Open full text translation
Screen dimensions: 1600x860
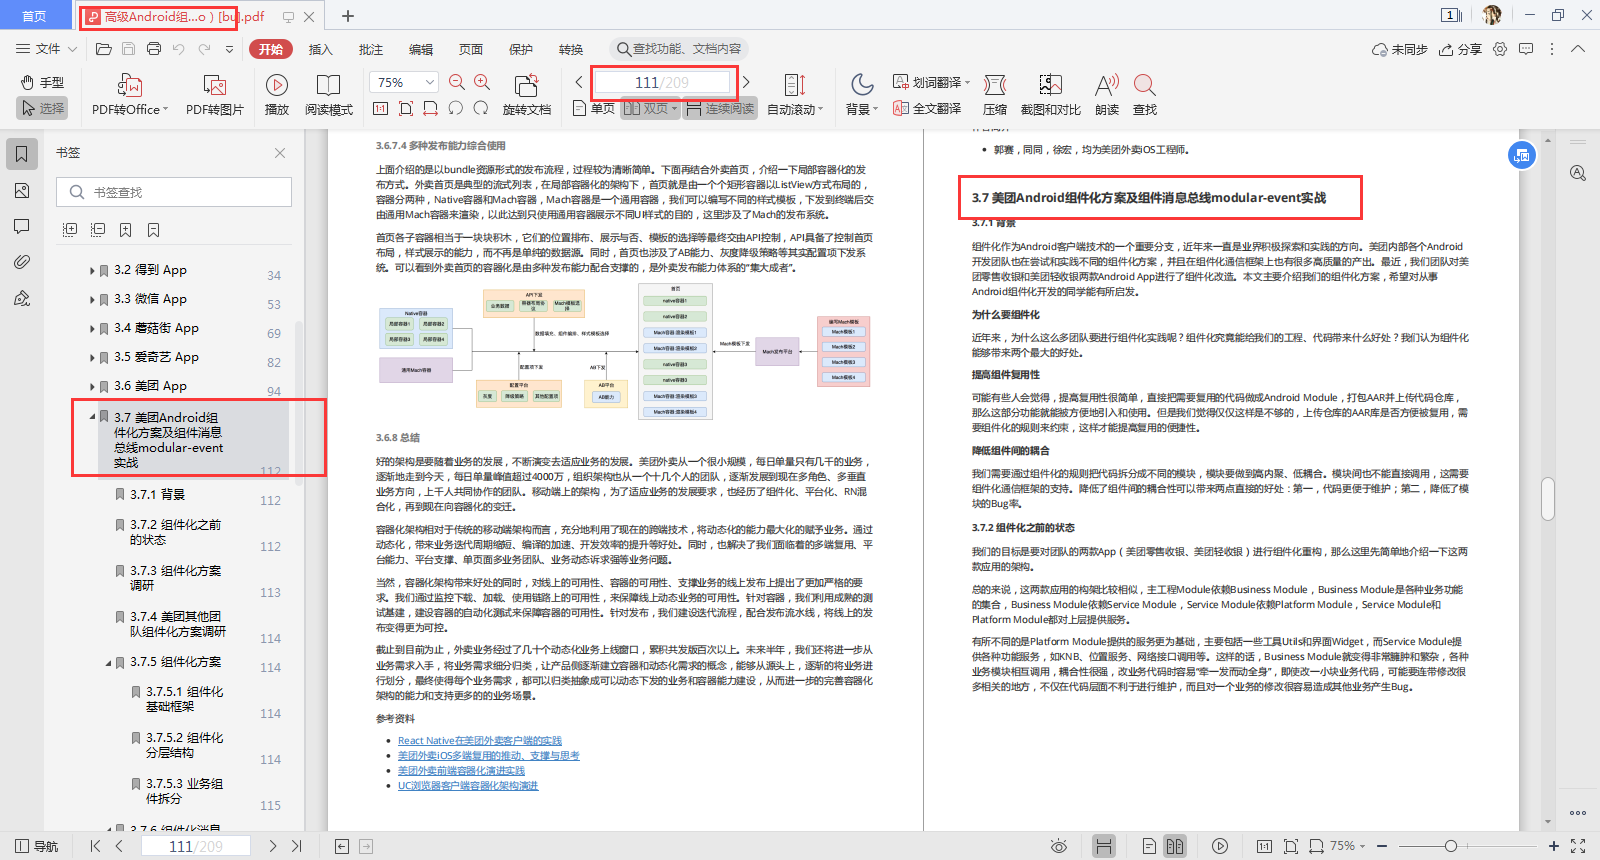coord(927,108)
